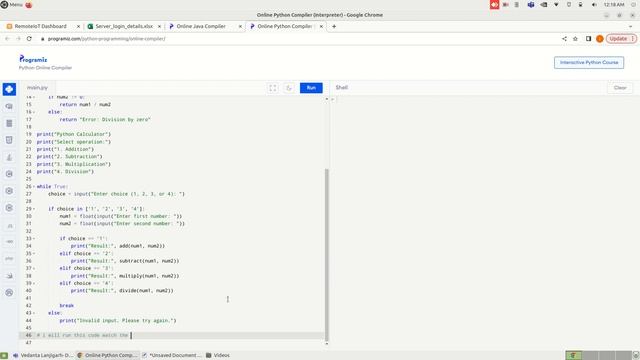Screen dimensions: 640x360
Task: Click the address bar URL
Action: point(106,39)
